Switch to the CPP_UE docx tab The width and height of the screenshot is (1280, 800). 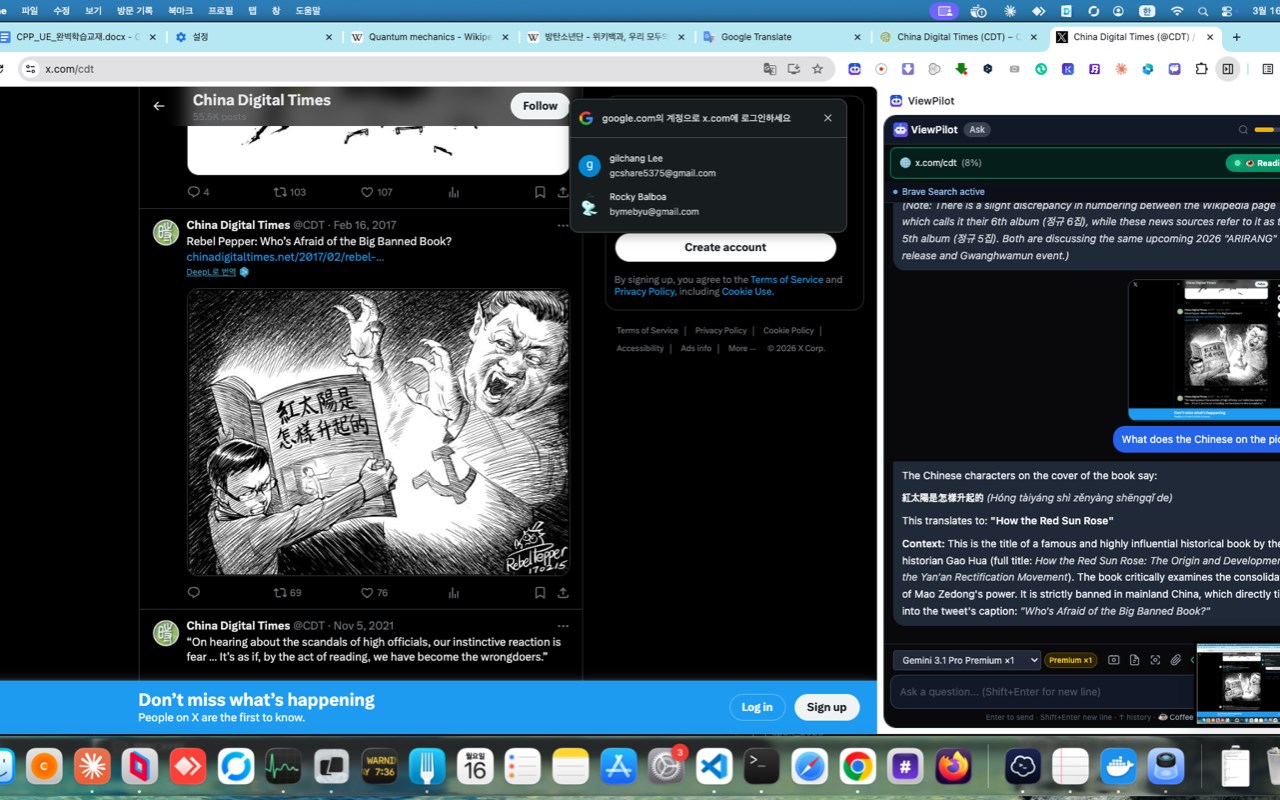click(x=77, y=37)
